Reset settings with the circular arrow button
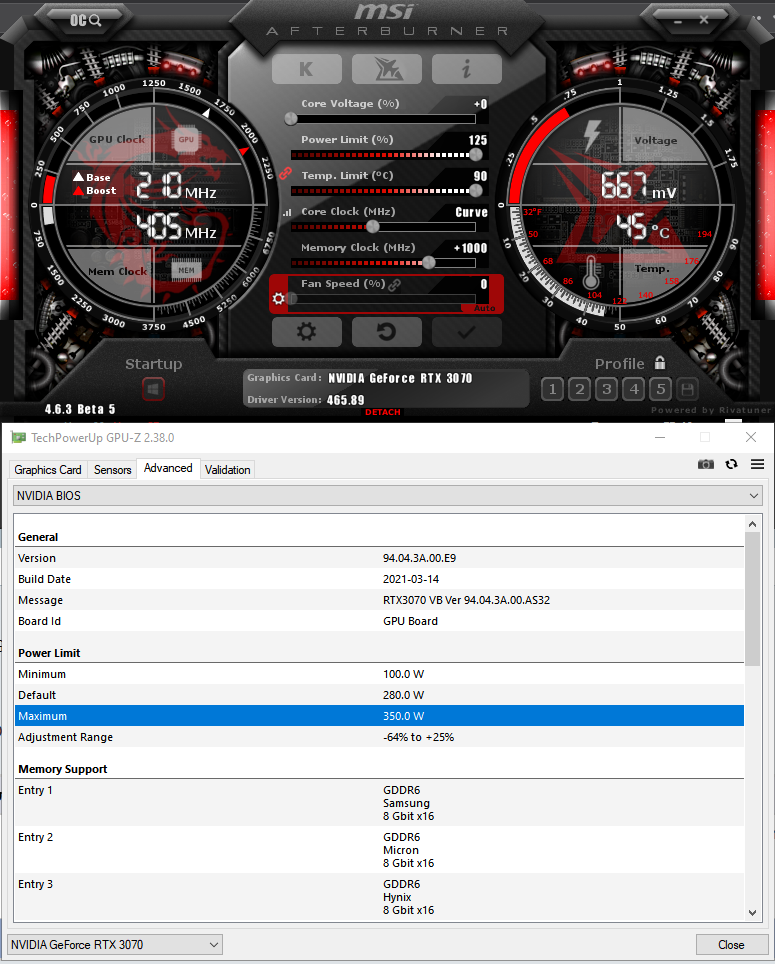This screenshot has height=964, width=775. (387, 332)
